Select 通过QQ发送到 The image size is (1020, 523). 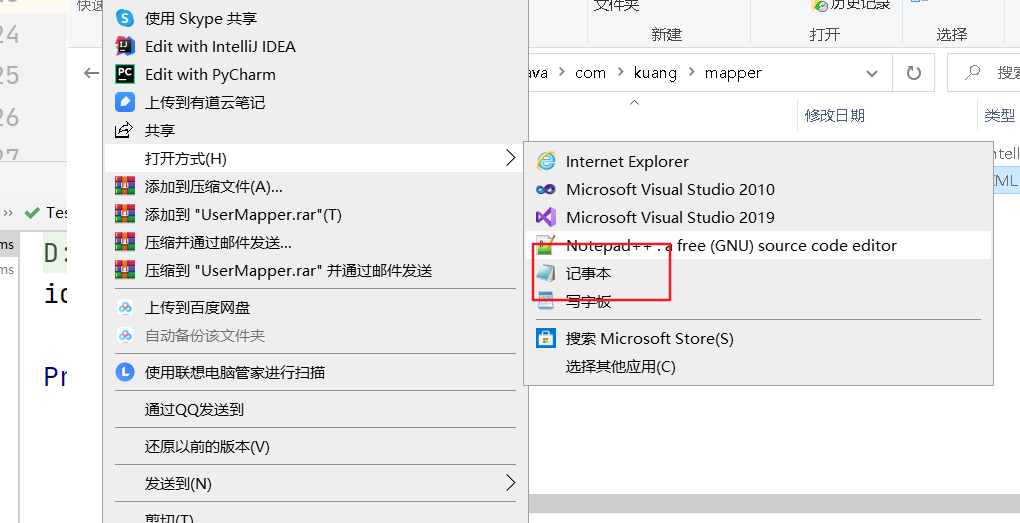click(x=315, y=409)
